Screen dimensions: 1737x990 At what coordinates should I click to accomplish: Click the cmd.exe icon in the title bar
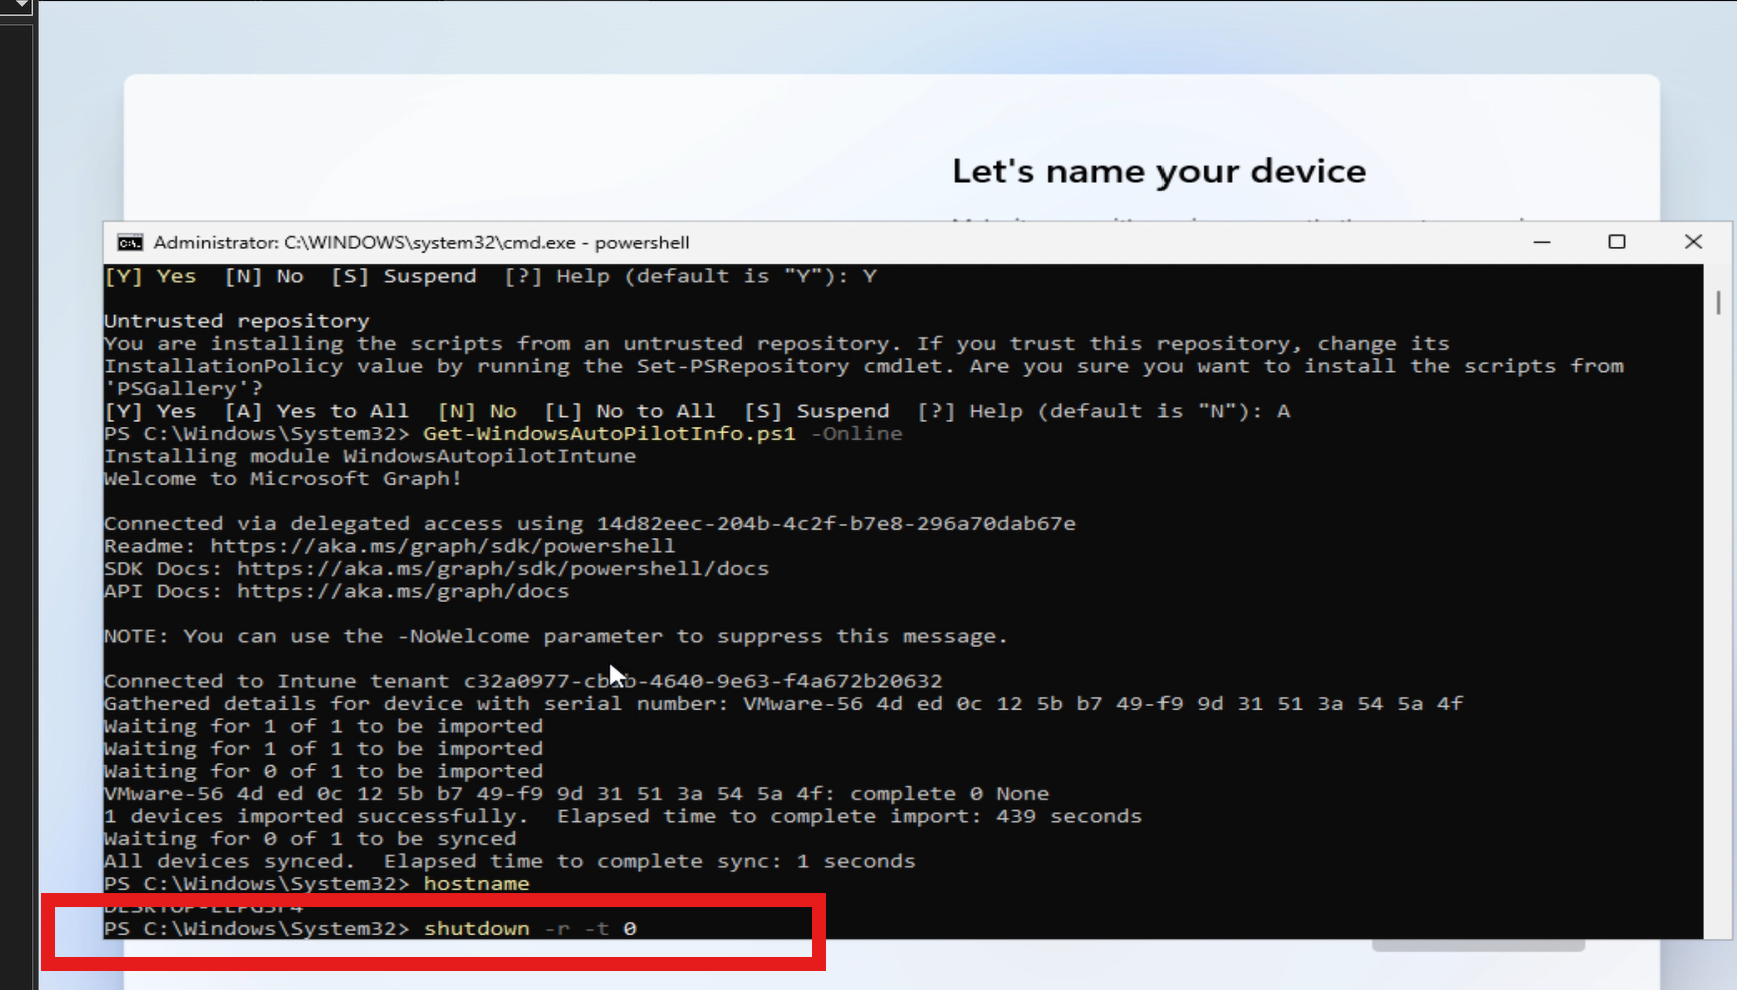point(130,243)
